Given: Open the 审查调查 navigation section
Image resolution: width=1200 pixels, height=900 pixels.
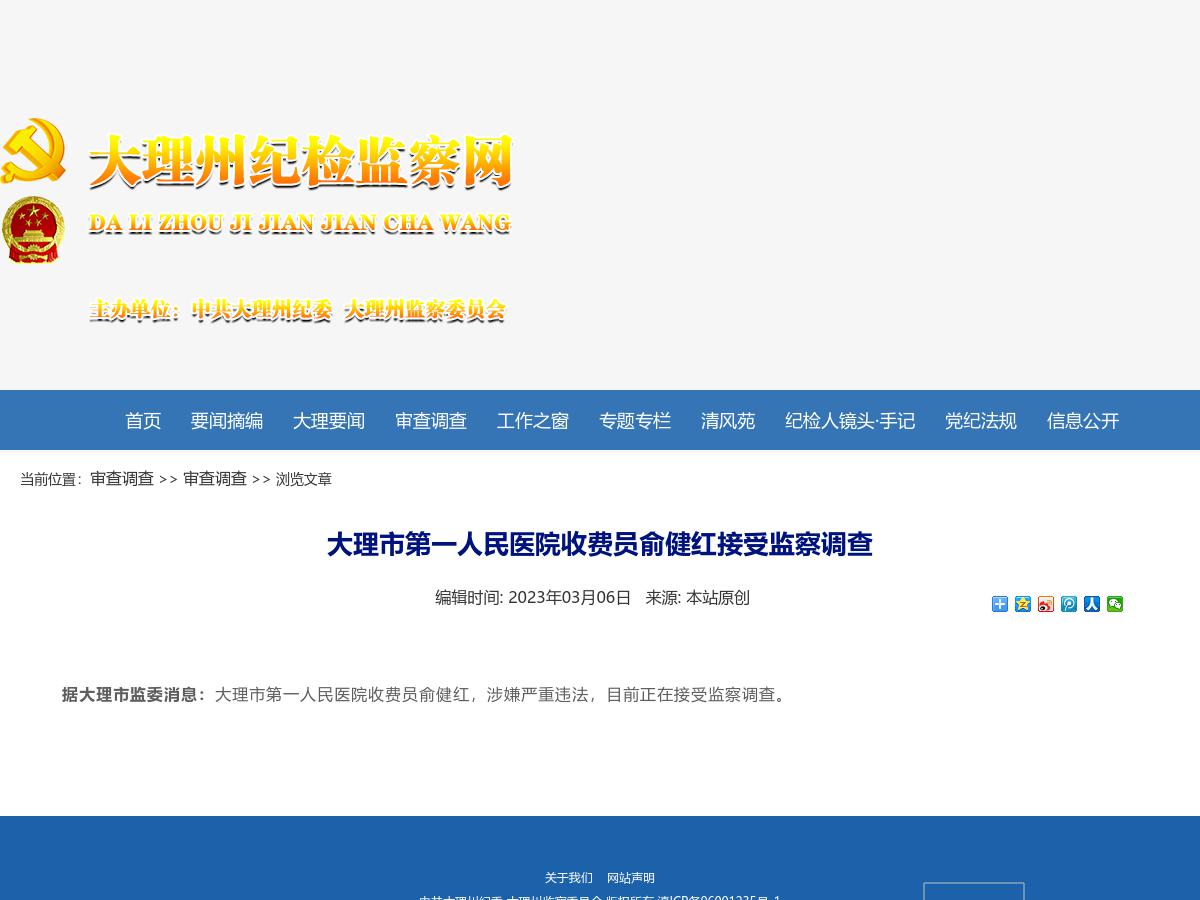Looking at the screenshot, I should coord(430,420).
